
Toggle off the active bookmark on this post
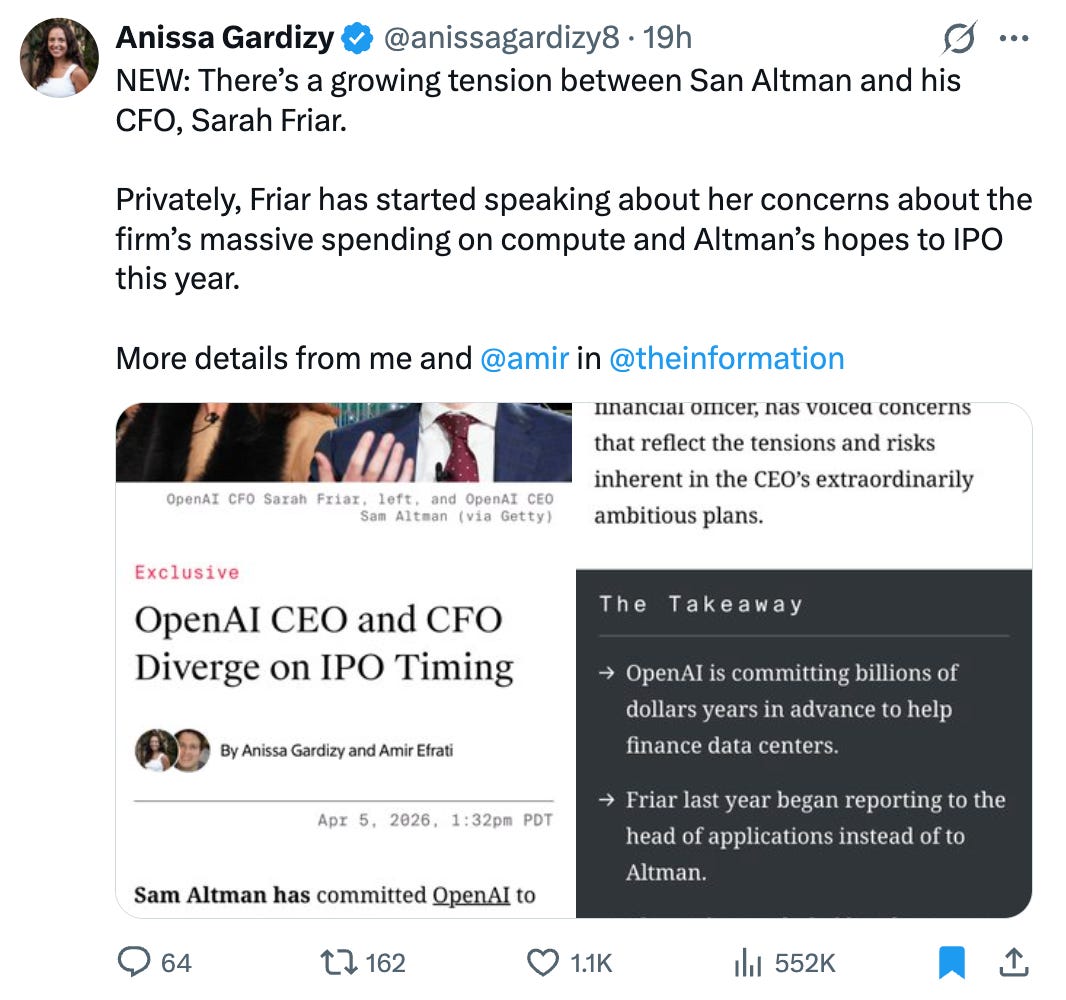click(951, 962)
